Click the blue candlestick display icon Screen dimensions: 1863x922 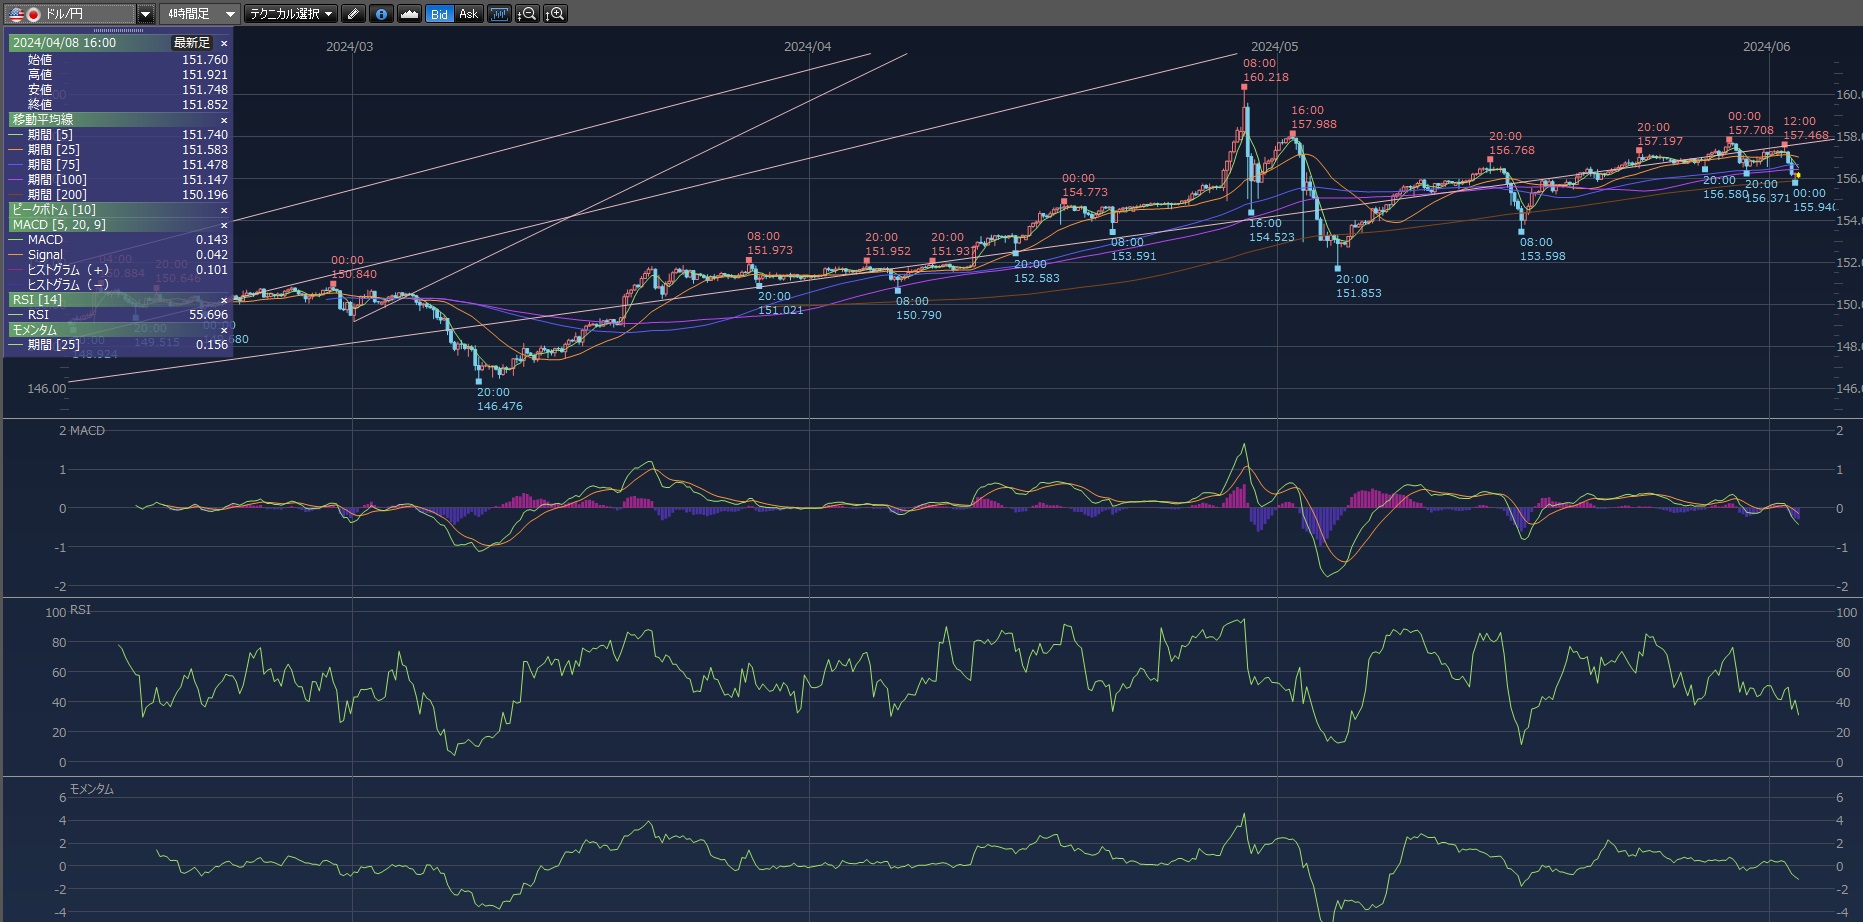[x=498, y=14]
